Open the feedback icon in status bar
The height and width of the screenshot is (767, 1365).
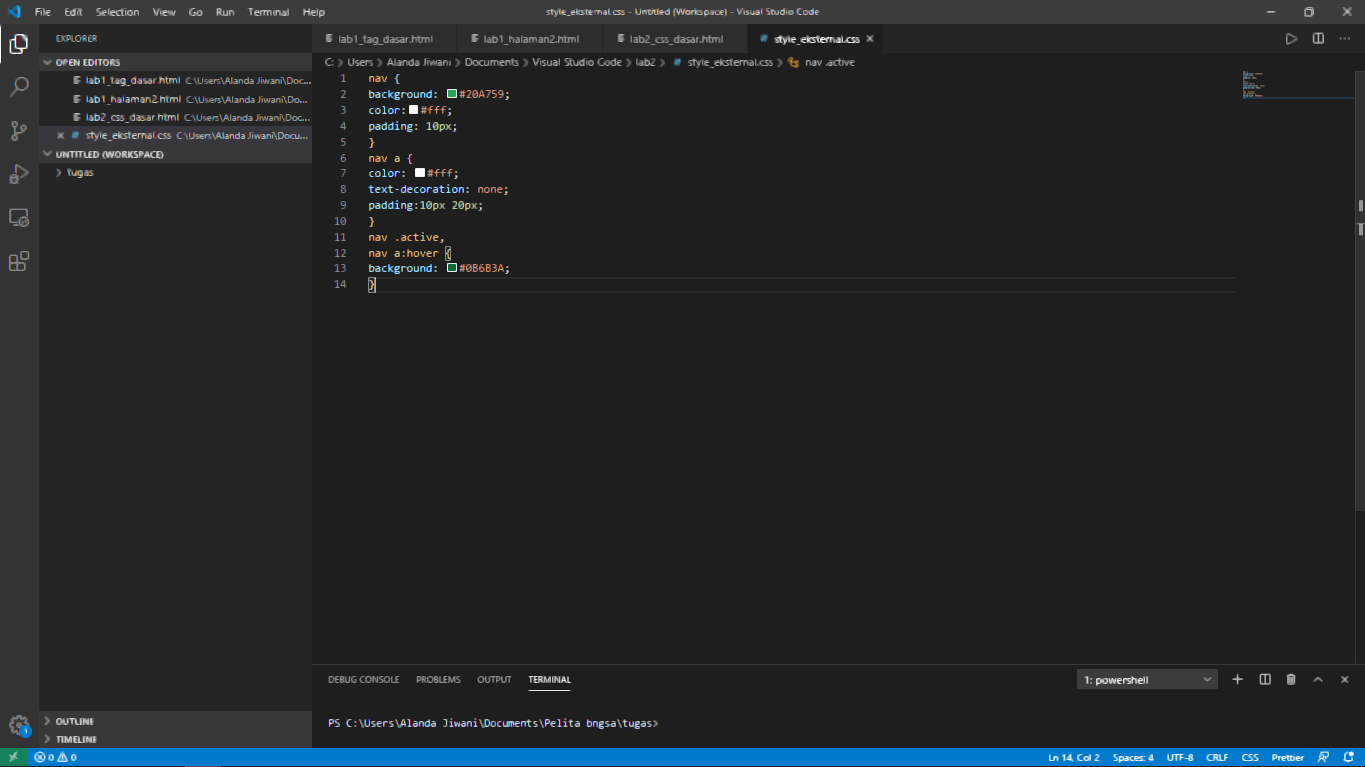click(x=1323, y=758)
